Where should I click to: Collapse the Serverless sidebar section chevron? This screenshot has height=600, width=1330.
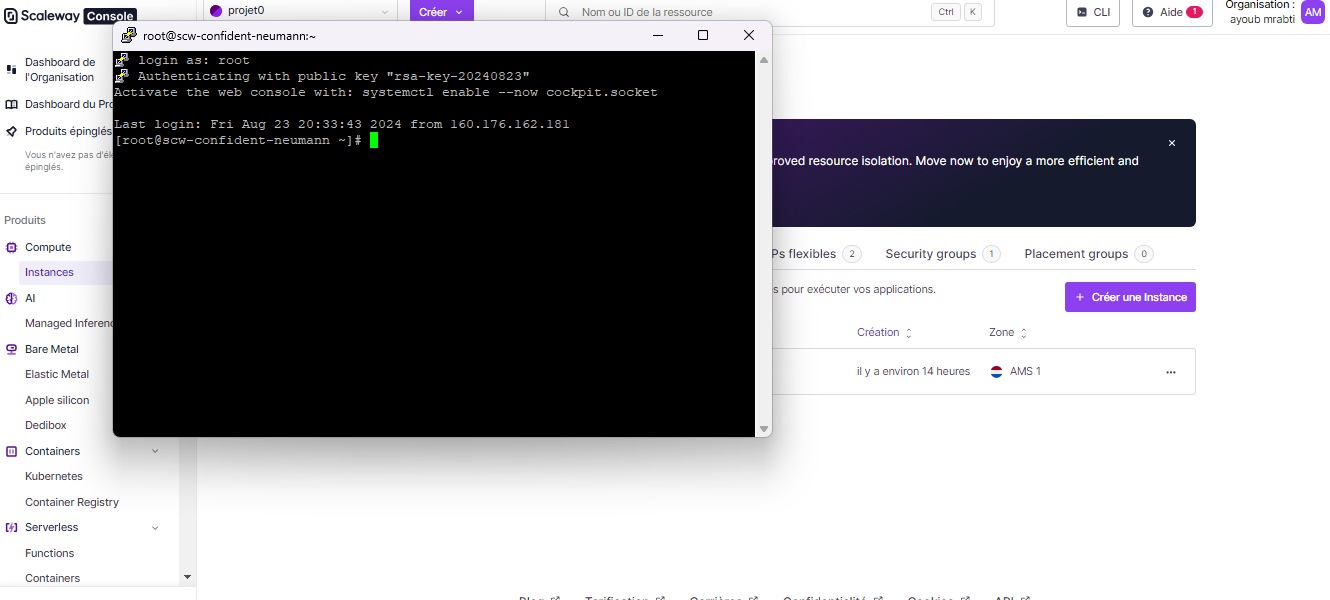click(x=155, y=527)
